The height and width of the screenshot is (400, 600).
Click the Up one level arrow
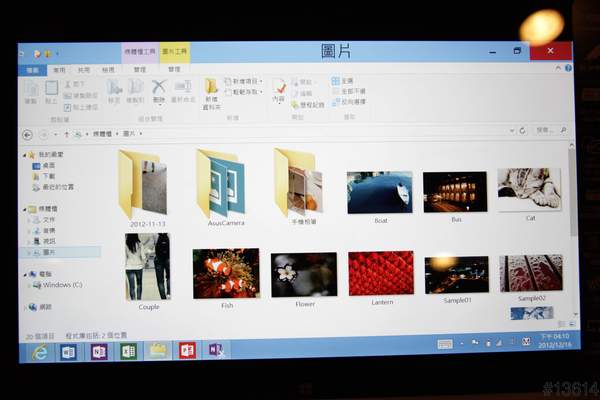pyautogui.click(x=67, y=134)
